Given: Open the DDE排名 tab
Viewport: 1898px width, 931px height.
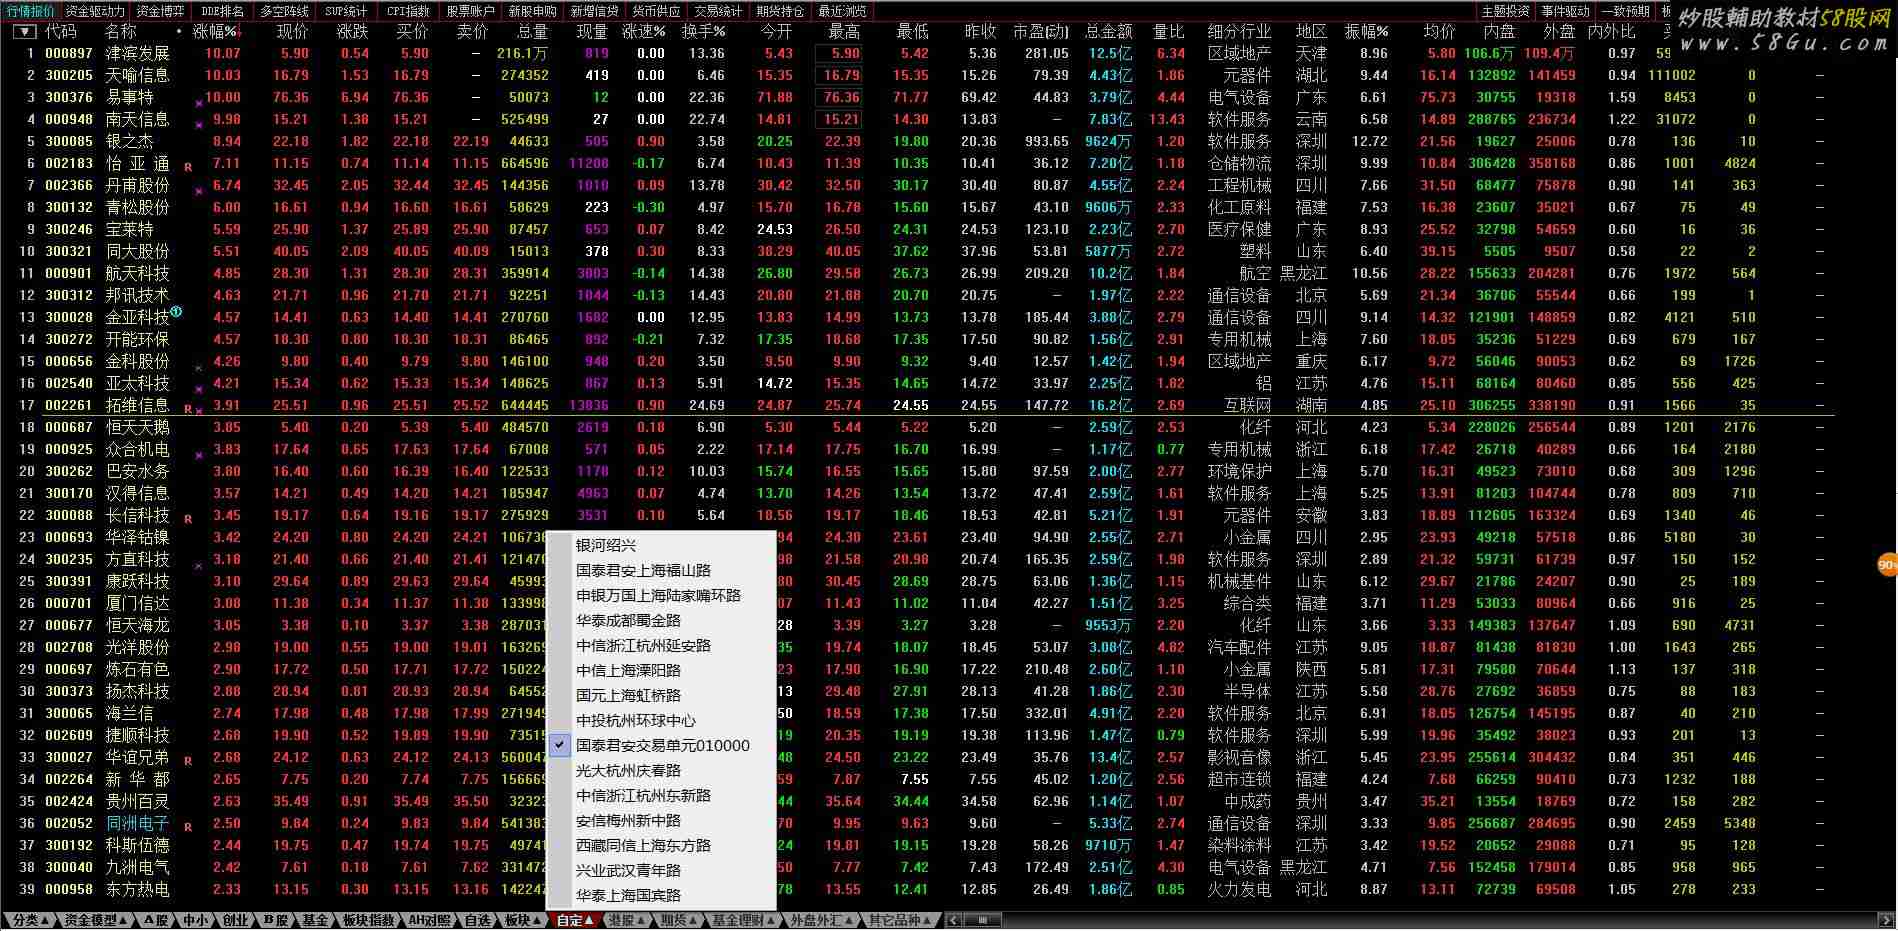Looking at the screenshot, I should pyautogui.click(x=222, y=11).
